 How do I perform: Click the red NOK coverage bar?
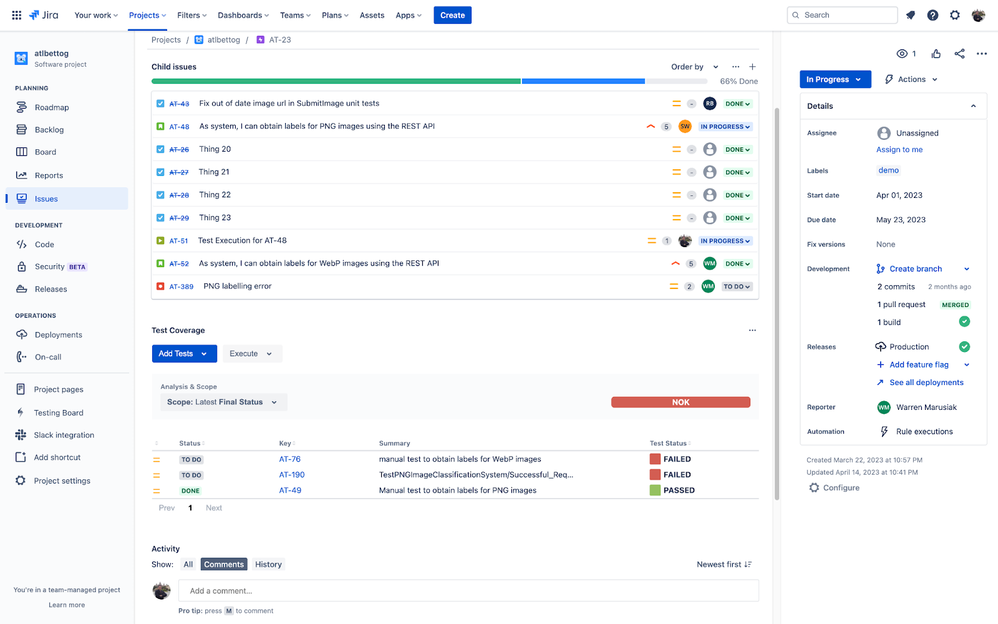click(x=680, y=402)
